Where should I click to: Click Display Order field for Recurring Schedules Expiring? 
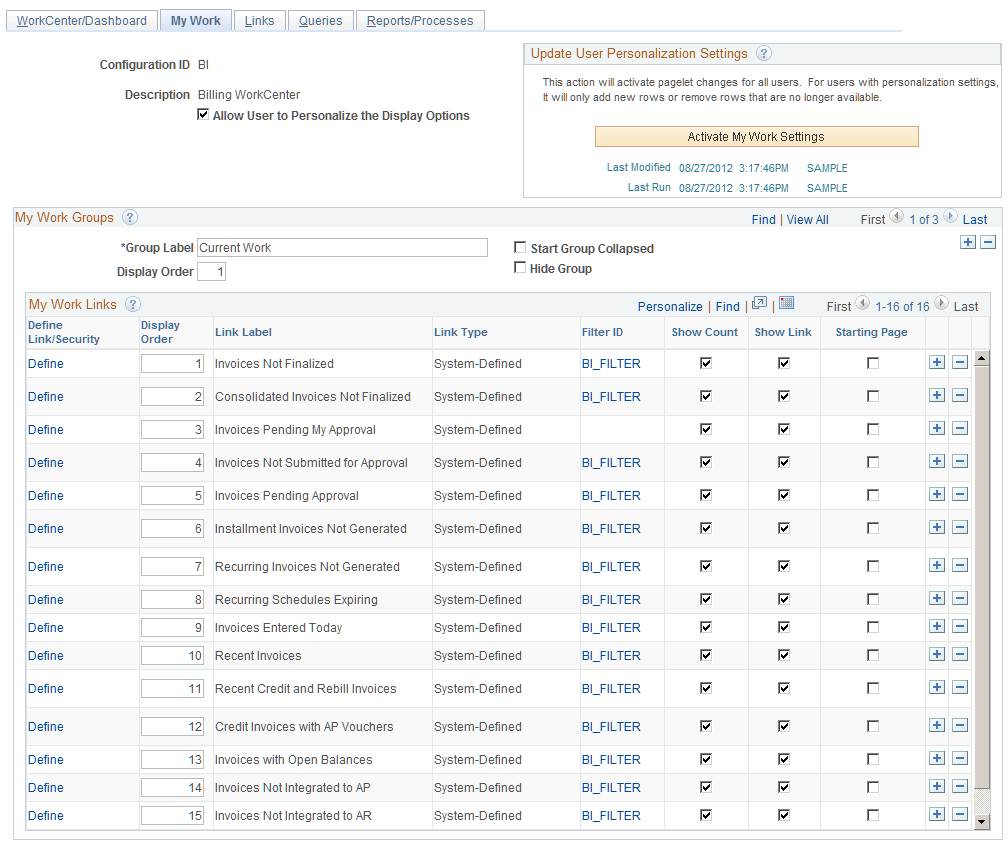pyautogui.click(x=172, y=600)
